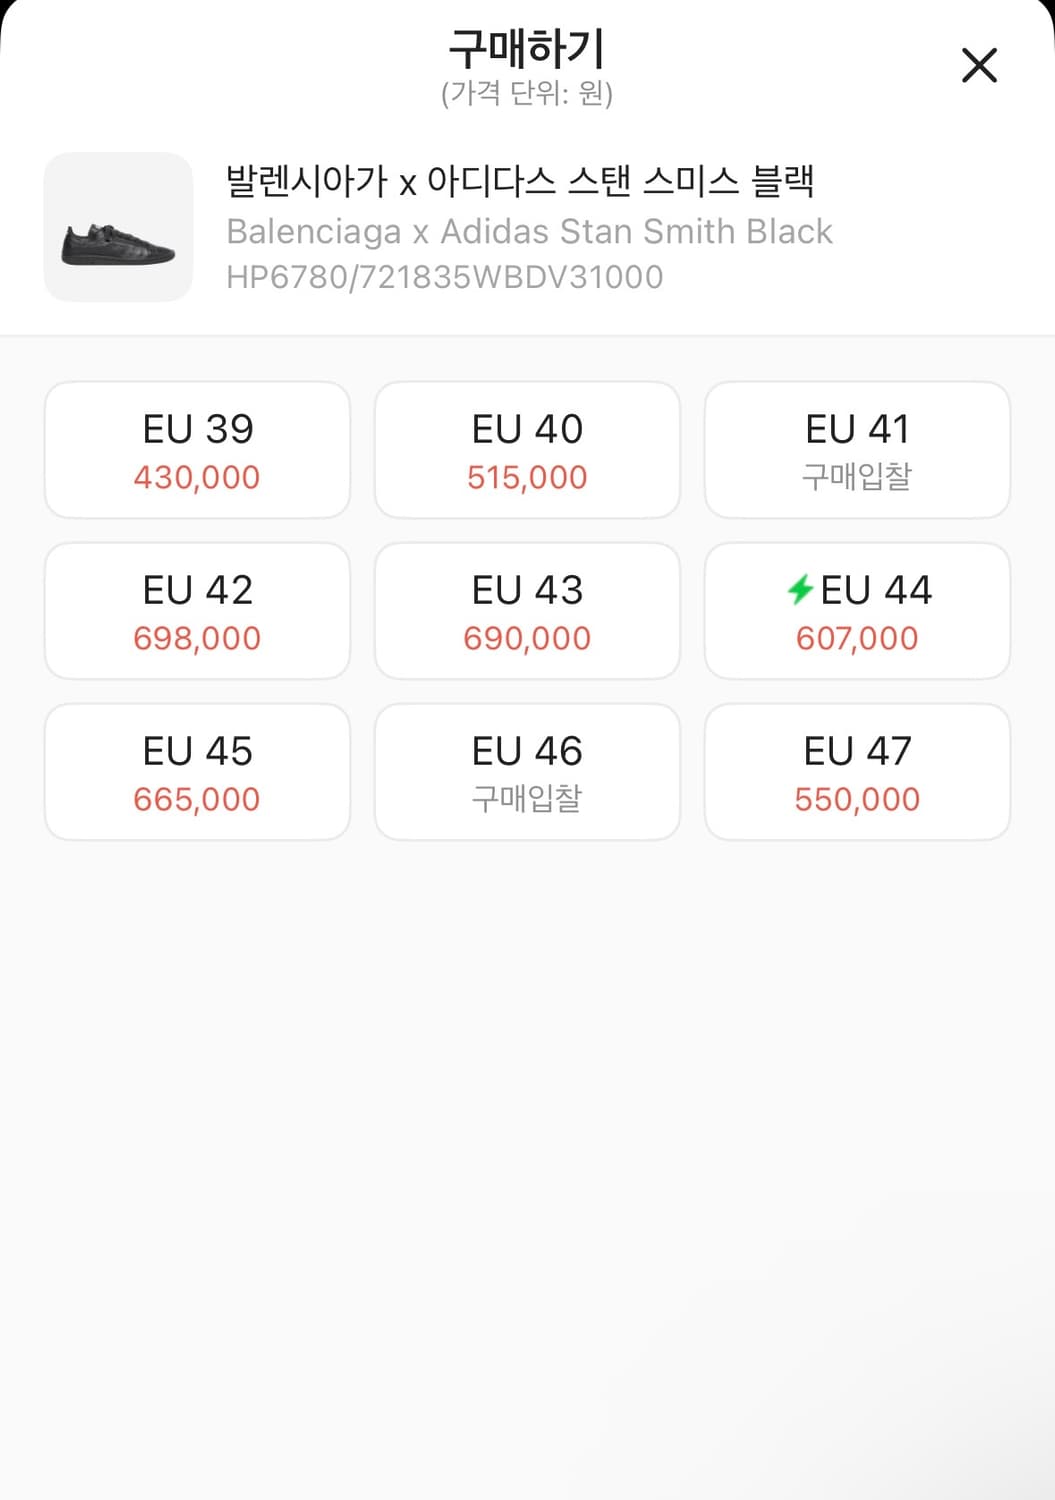Tap the model number HP6780/721835WBDV31000
The width and height of the screenshot is (1055, 1500).
point(445,277)
